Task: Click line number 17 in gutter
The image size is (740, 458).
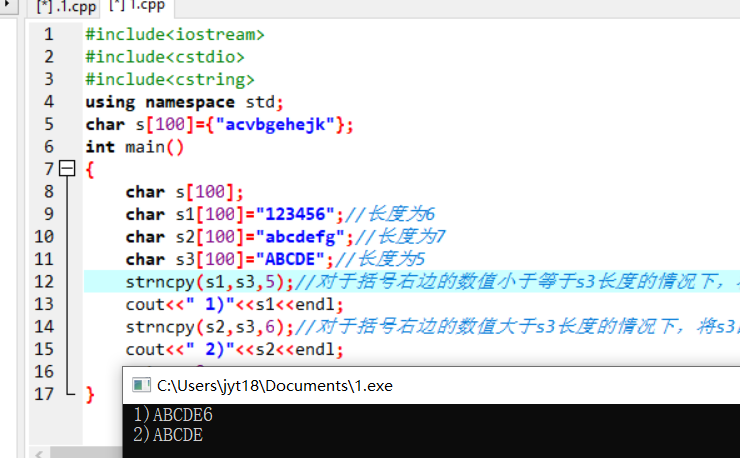Action: pyautogui.click(x=44, y=394)
